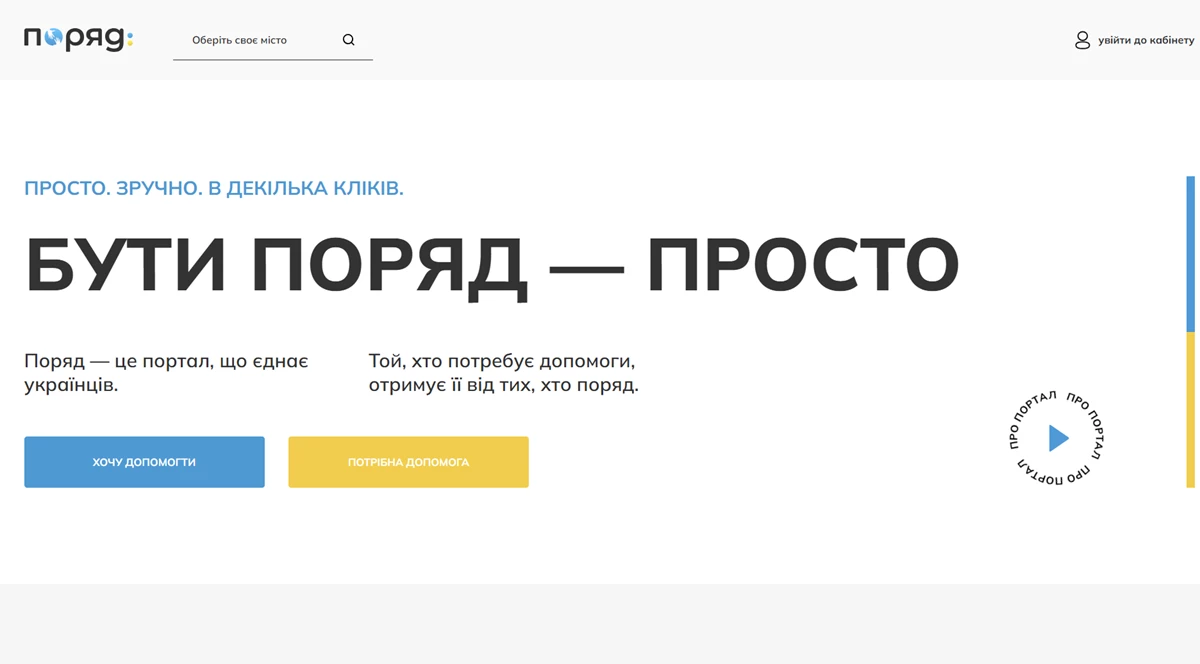Click the word ПРОСТО ending the headline

[803, 264]
